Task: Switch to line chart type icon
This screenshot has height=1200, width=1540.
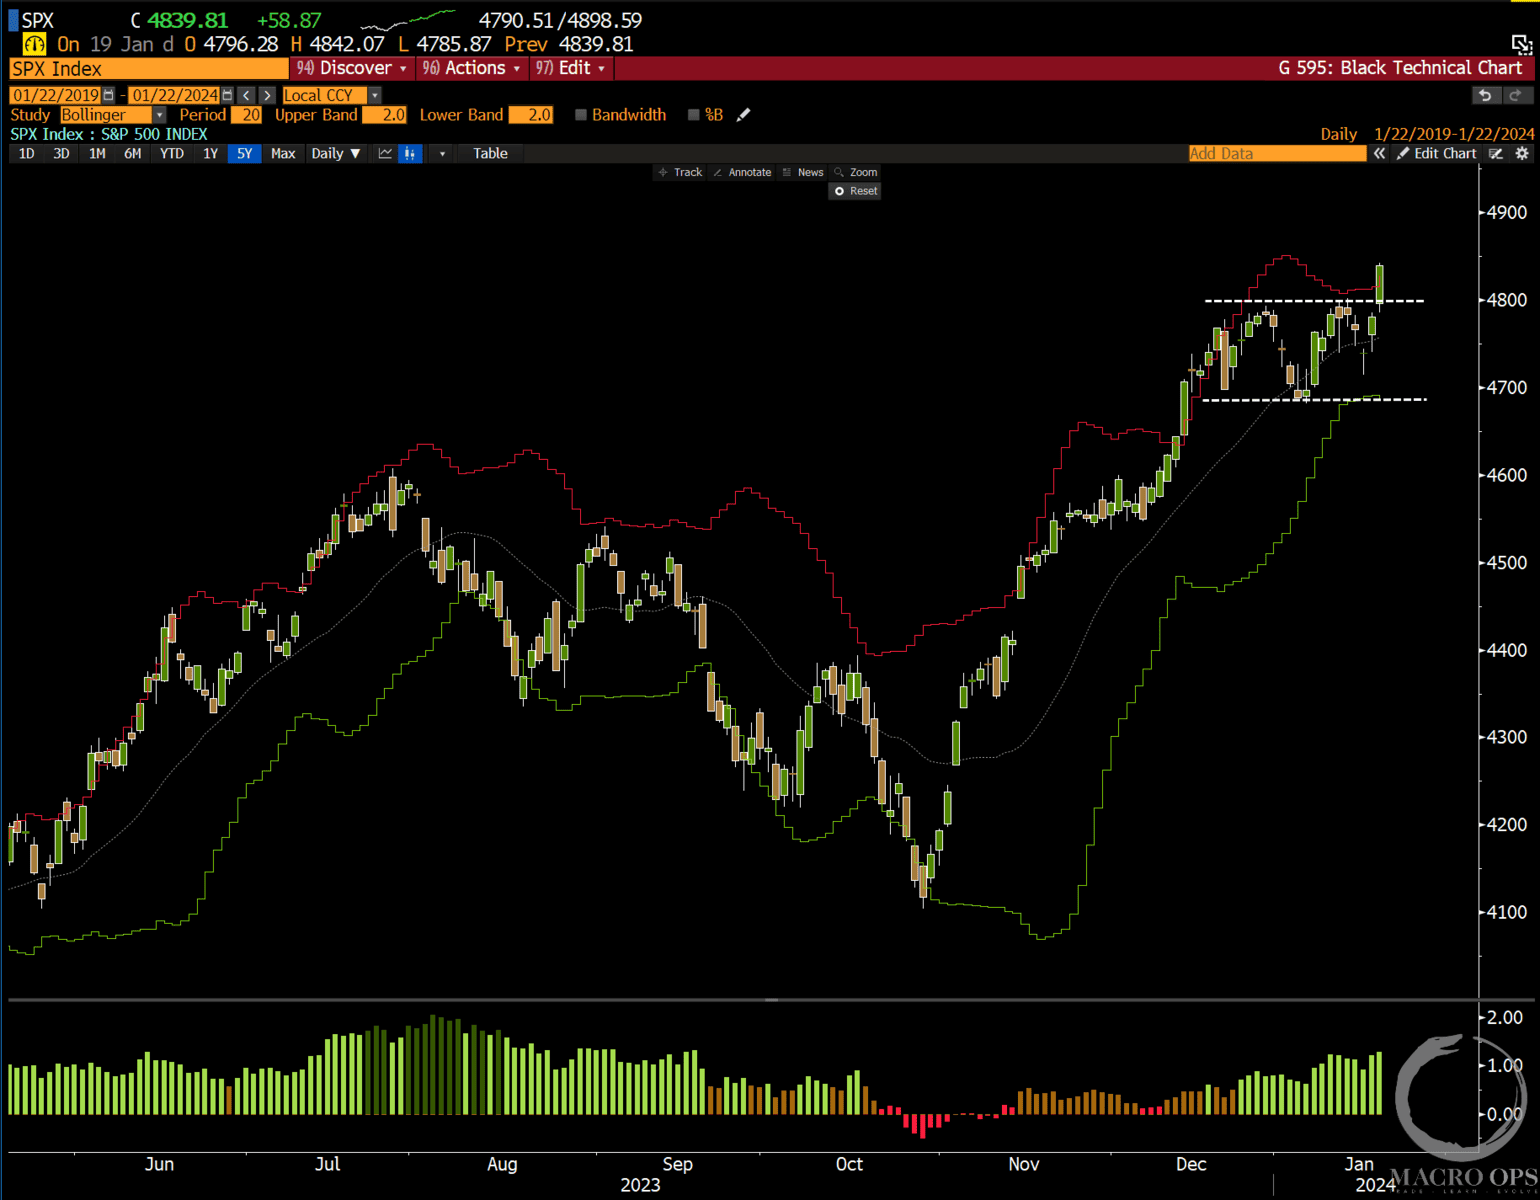Action: (385, 153)
